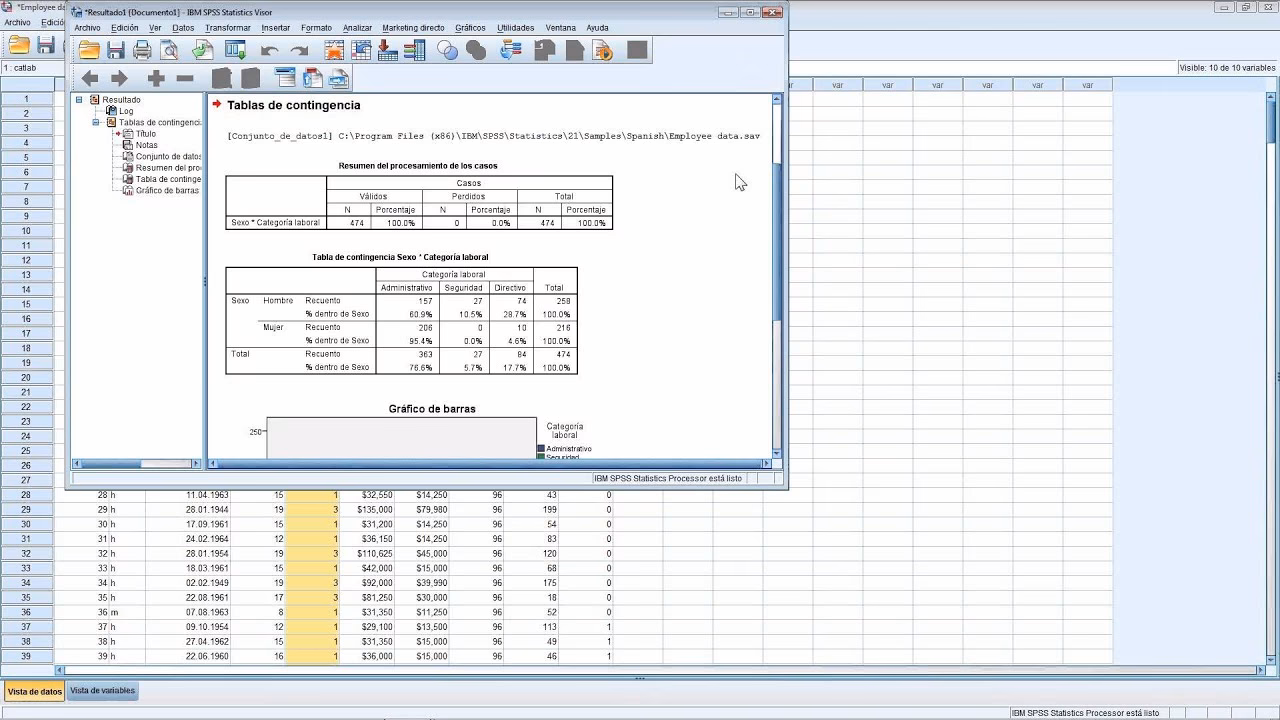Select the Vista de datos tab
Image resolution: width=1280 pixels, height=720 pixels.
pos(35,691)
